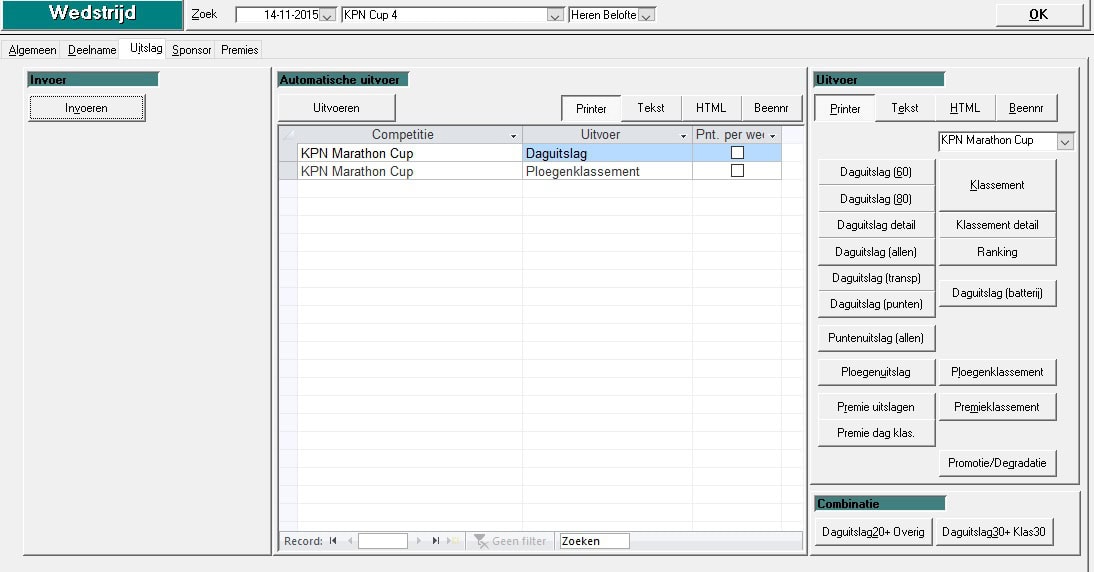Open the Heren Belofte dropdown

[646, 16]
